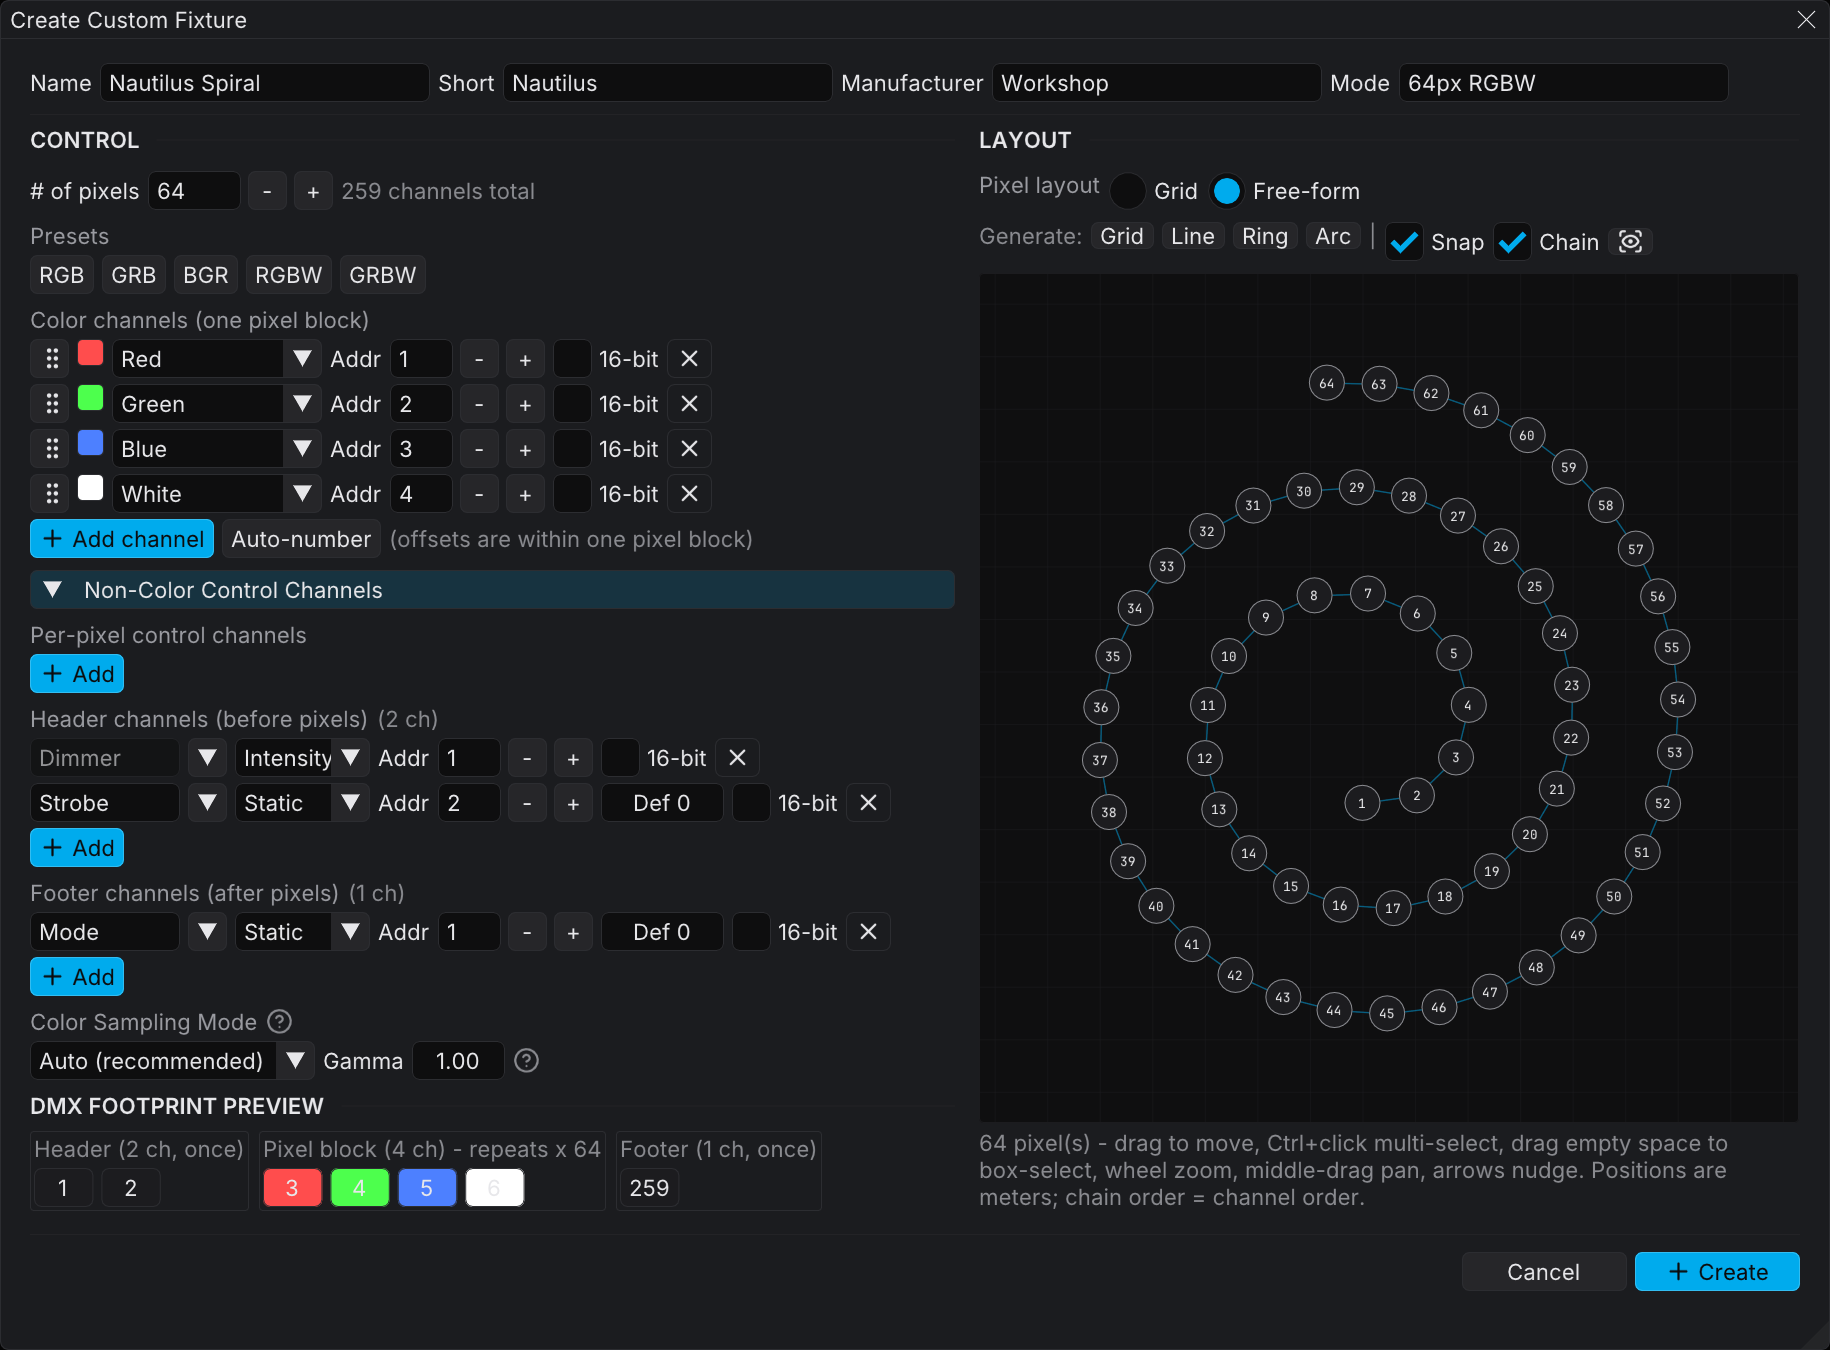Click the Green channel color swatch
This screenshot has width=1830, height=1350.
coord(90,398)
